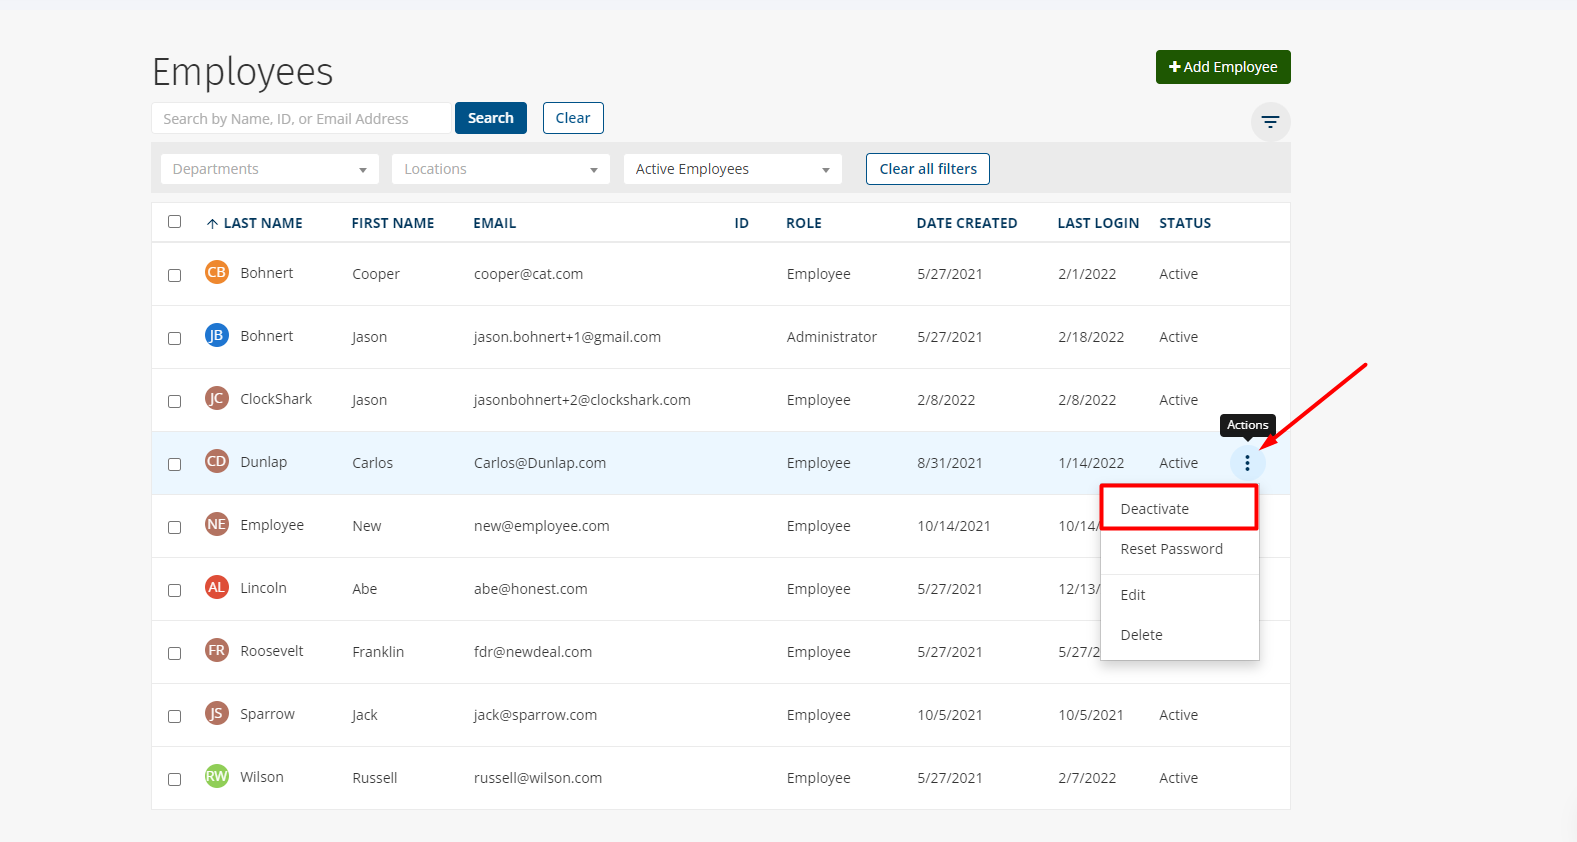Click the Actions three-dot menu for Dunlap
The image size is (1577, 842).
pyautogui.click(x=1247, y=463)
